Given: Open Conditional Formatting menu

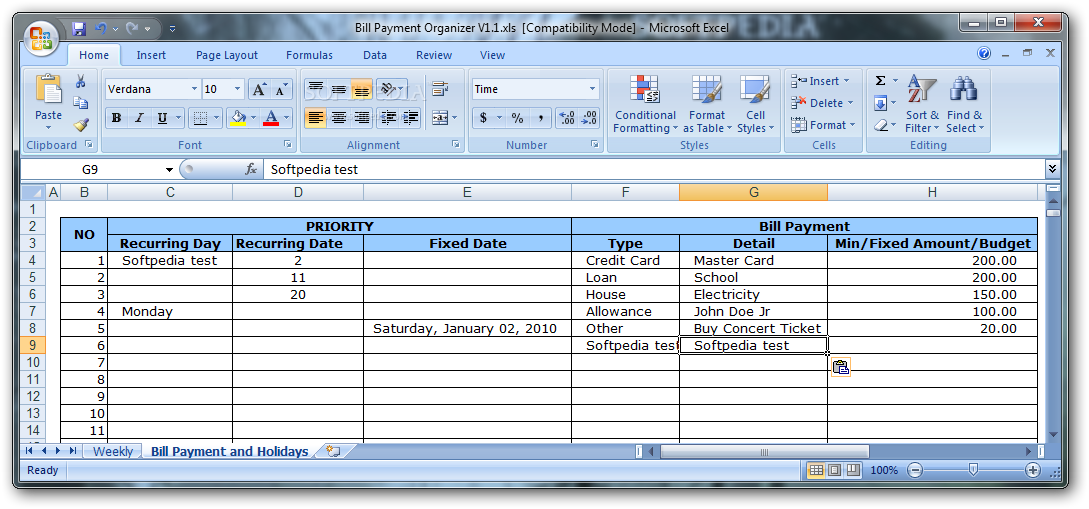Looking at the screenshot, I should [x=645, y=103].
